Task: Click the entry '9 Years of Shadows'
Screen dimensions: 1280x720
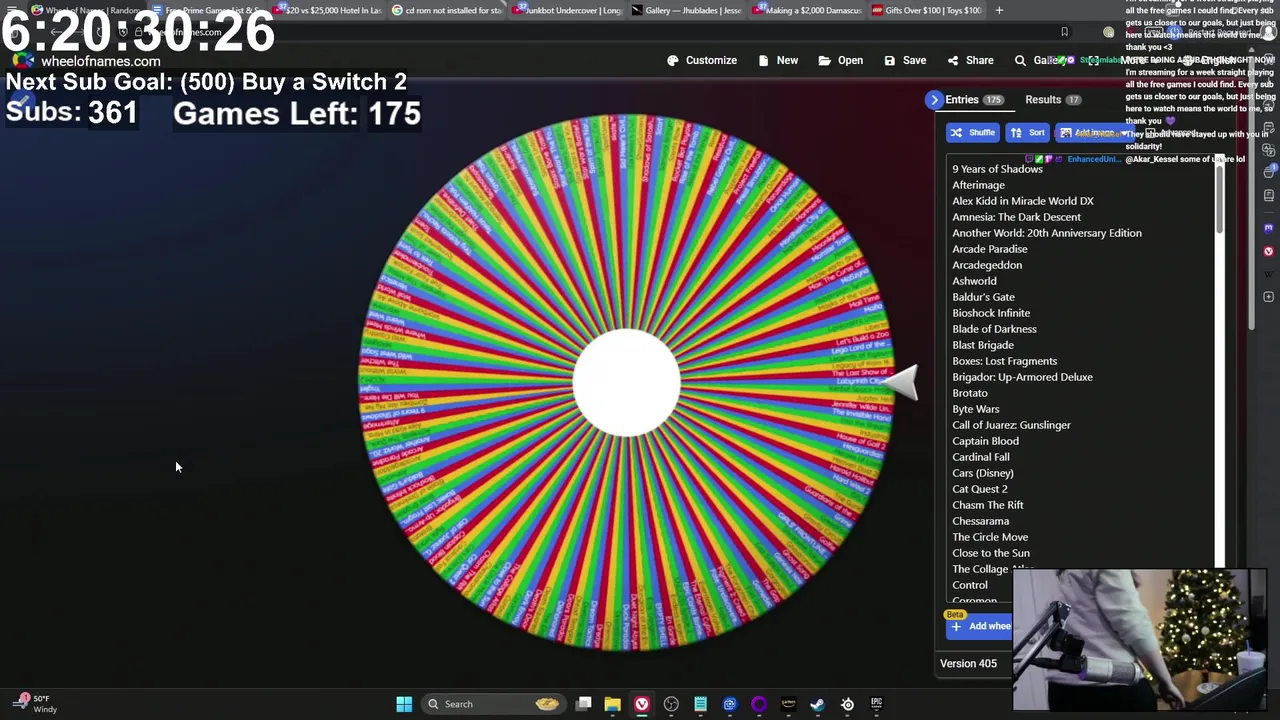Action: [997, 169]
